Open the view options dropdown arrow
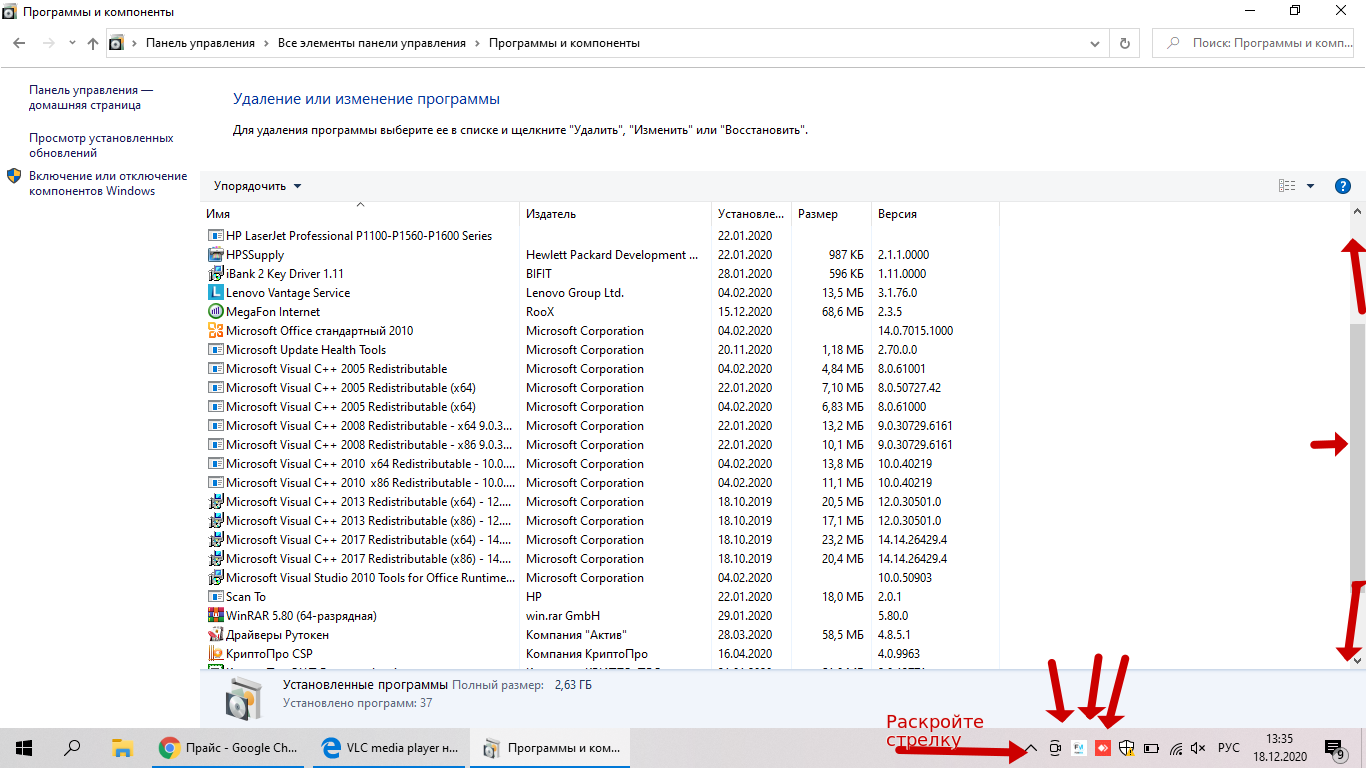 pyautogui.click(x=1310, y=186)
